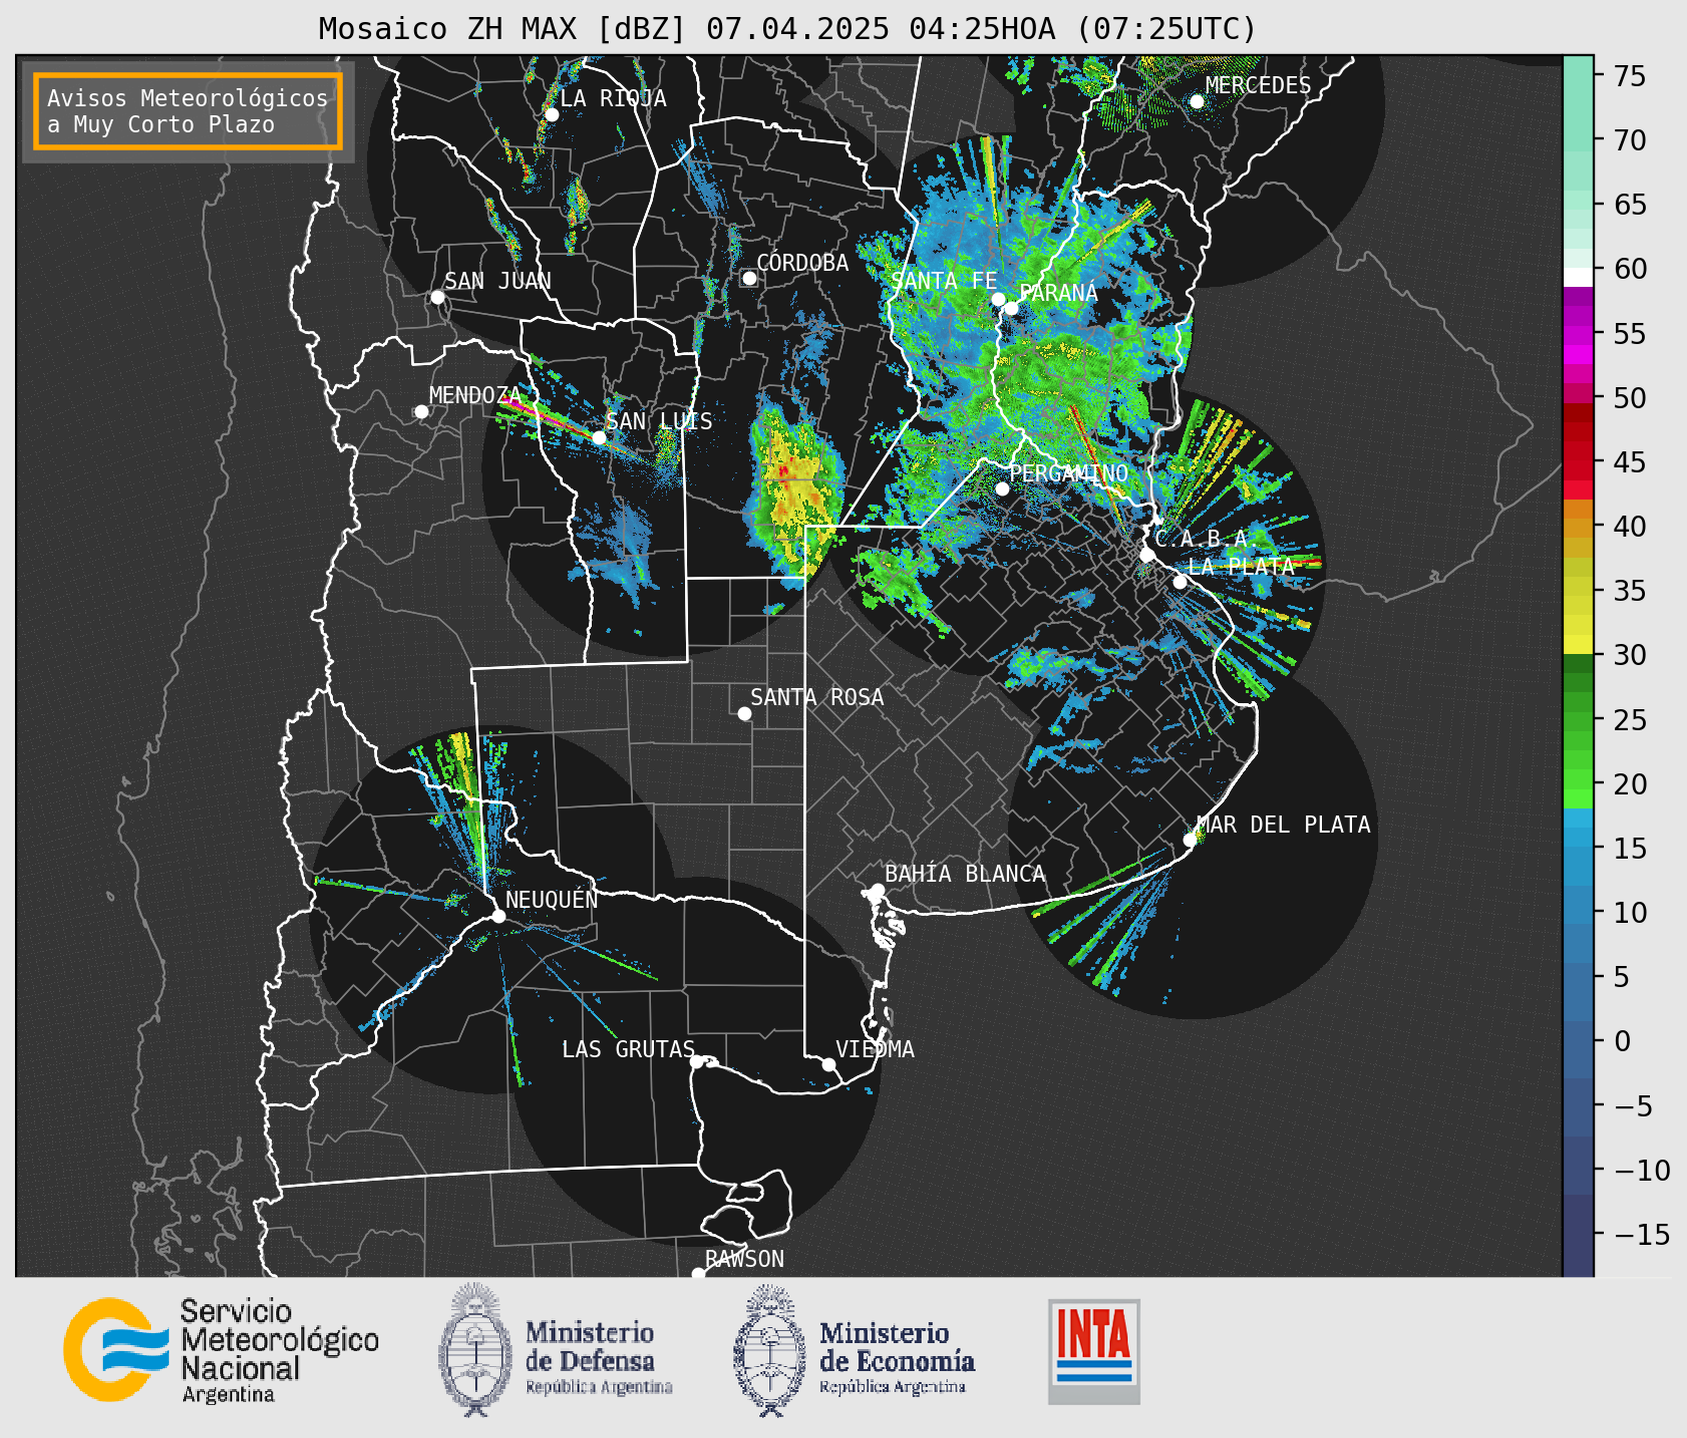Click the Servicio Meteorológico Nacional Argentina text
Image resolution: width=1687 pixels, height=1438 pixels.
coord(280,1350)
